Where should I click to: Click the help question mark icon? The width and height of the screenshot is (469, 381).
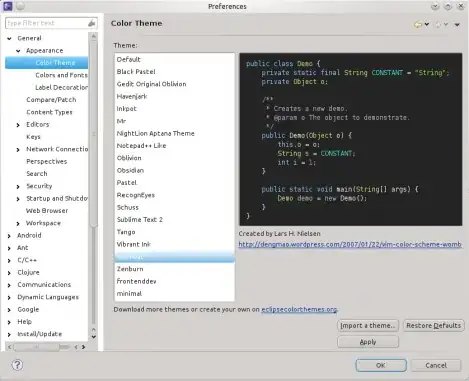(x=17, y=365)
